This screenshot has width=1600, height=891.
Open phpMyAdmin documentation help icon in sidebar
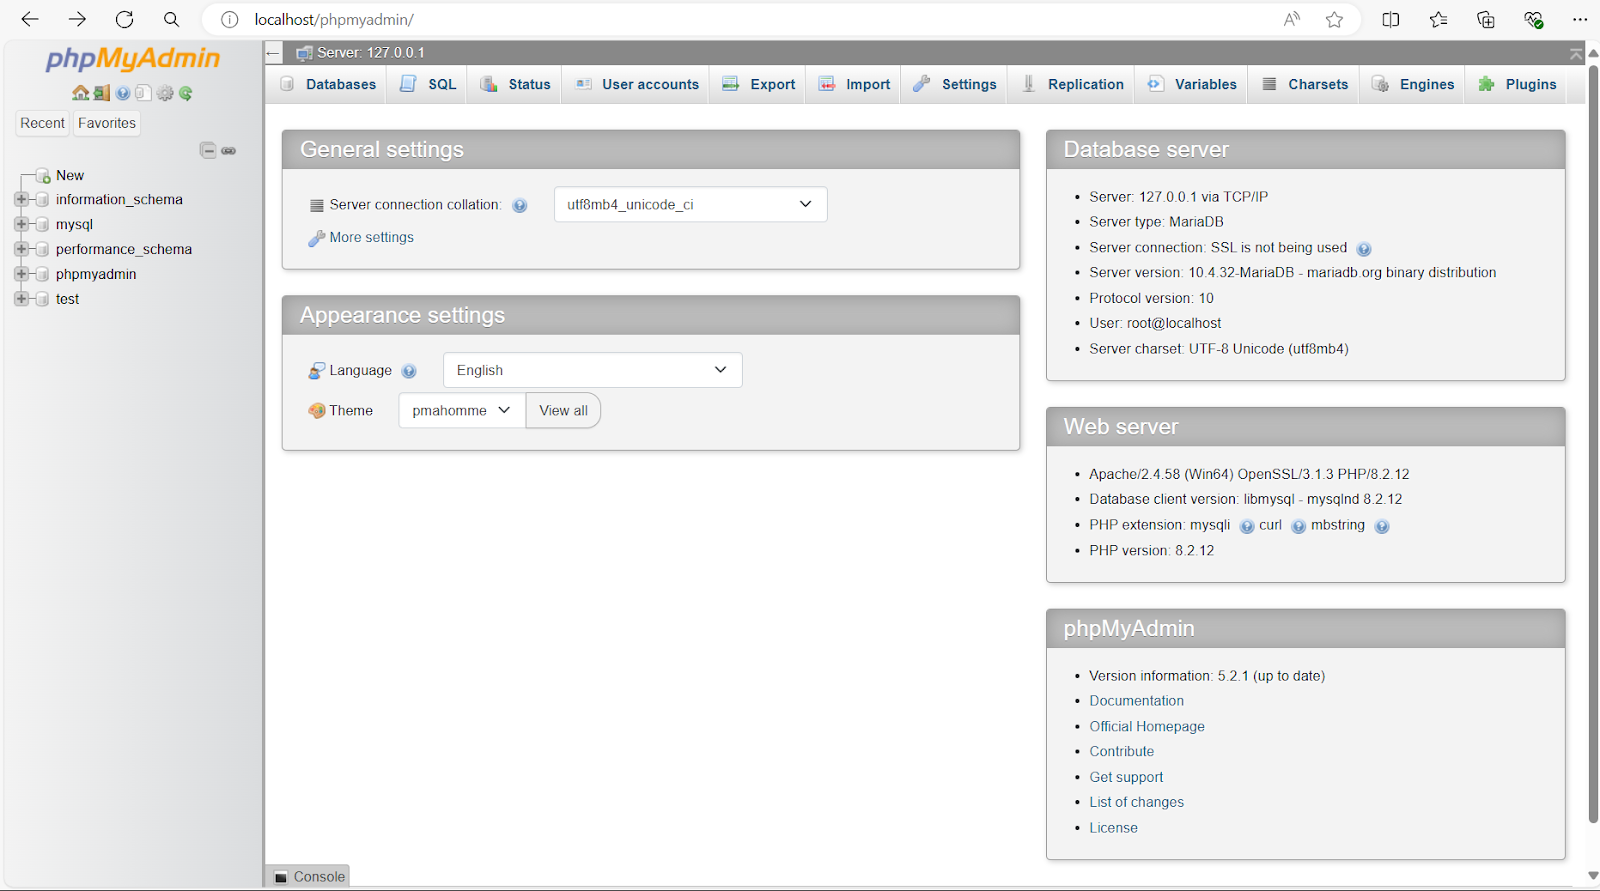click(x=123, y=93)
